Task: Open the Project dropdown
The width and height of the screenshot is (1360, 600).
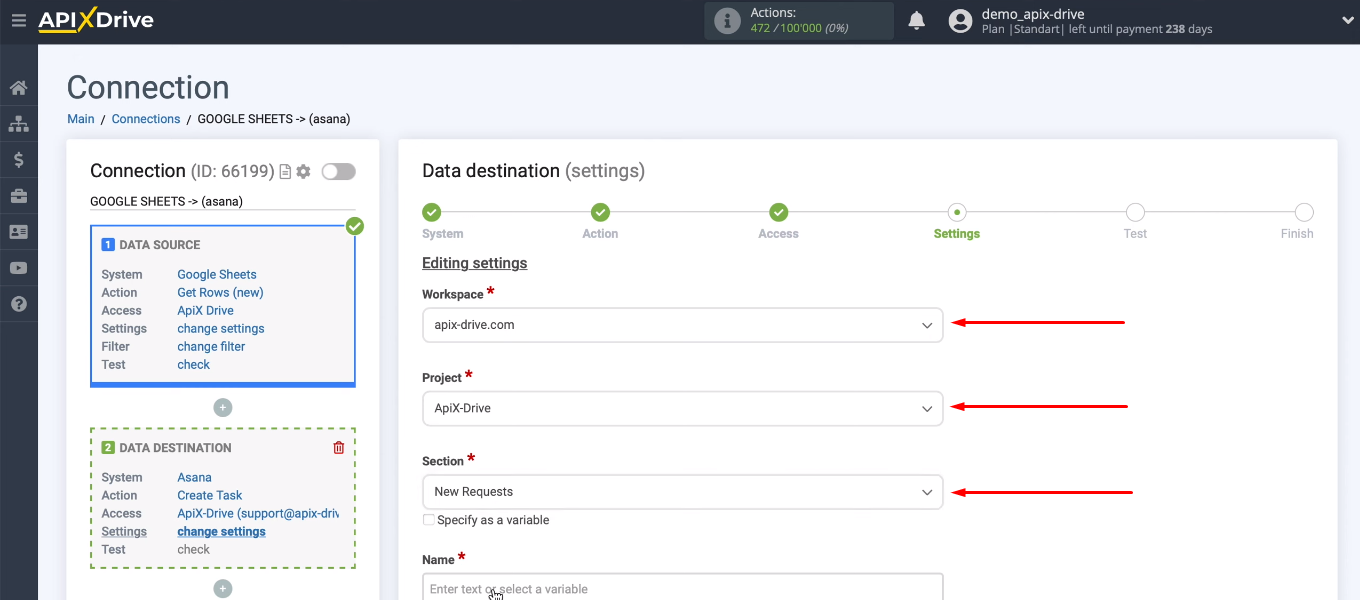Action: [682, 408]
